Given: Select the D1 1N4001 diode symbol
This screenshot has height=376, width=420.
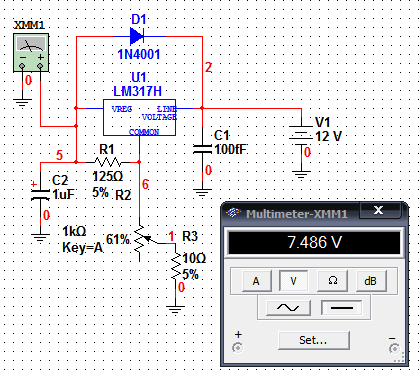Looking at the screenshot, I should coord(137,36).
